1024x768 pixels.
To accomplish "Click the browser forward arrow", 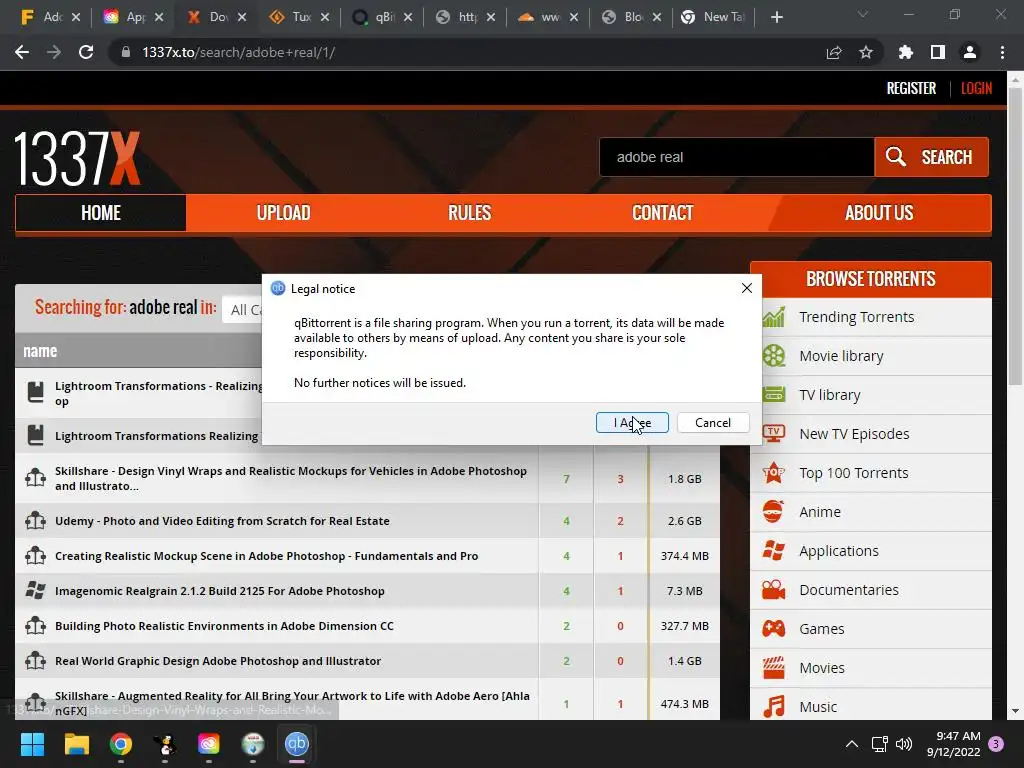I will tap(54, 52).
